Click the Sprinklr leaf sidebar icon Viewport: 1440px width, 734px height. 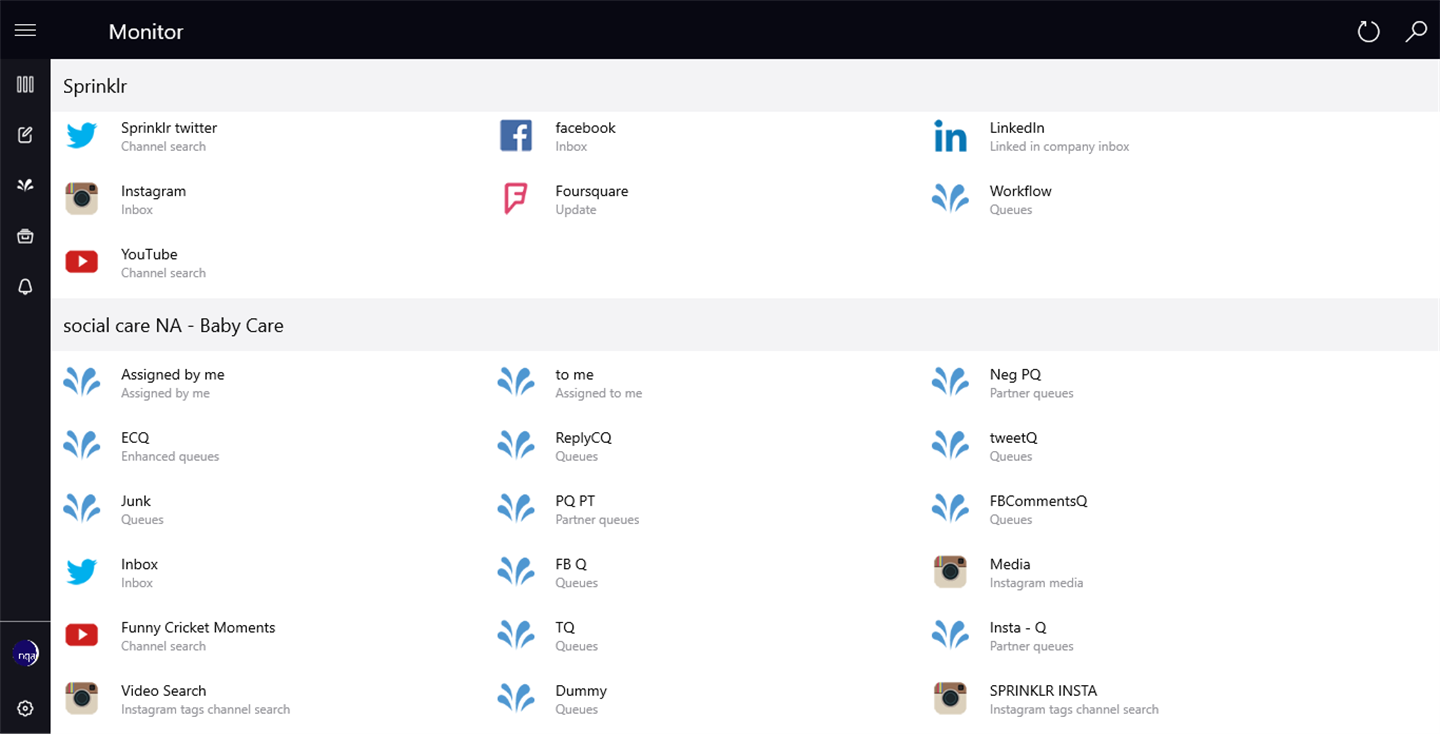pyautogui.click(x=25, y=185)
